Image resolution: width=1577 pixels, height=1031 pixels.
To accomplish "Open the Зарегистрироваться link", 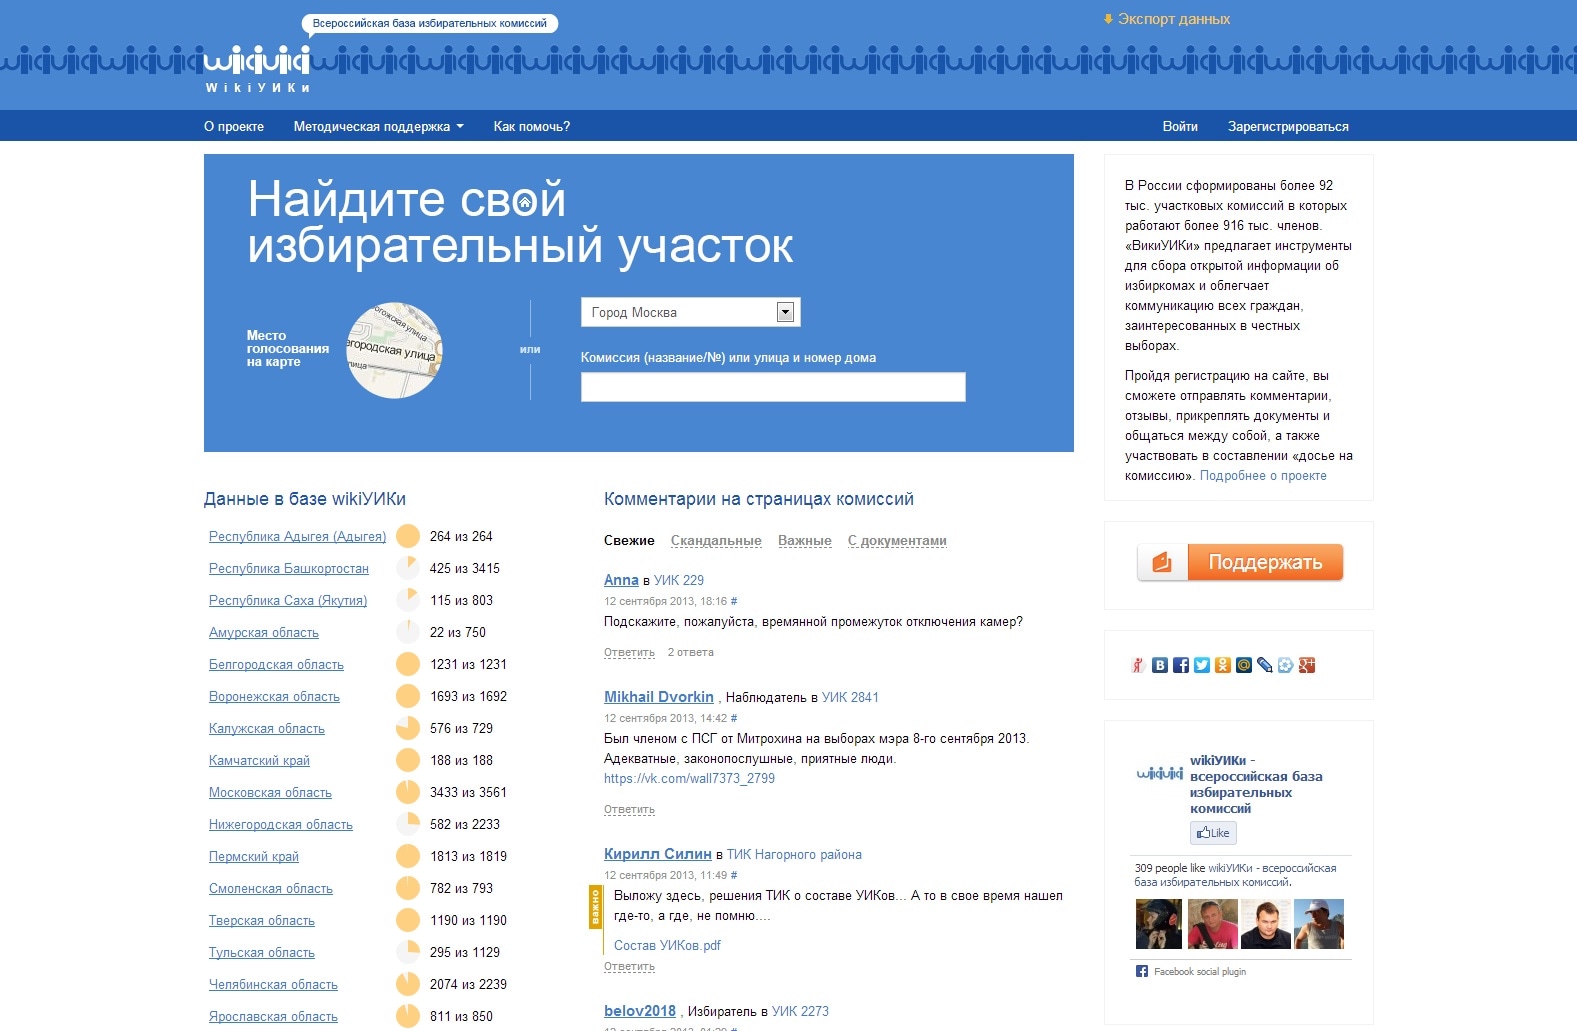I will click(x=1288, y=126).
